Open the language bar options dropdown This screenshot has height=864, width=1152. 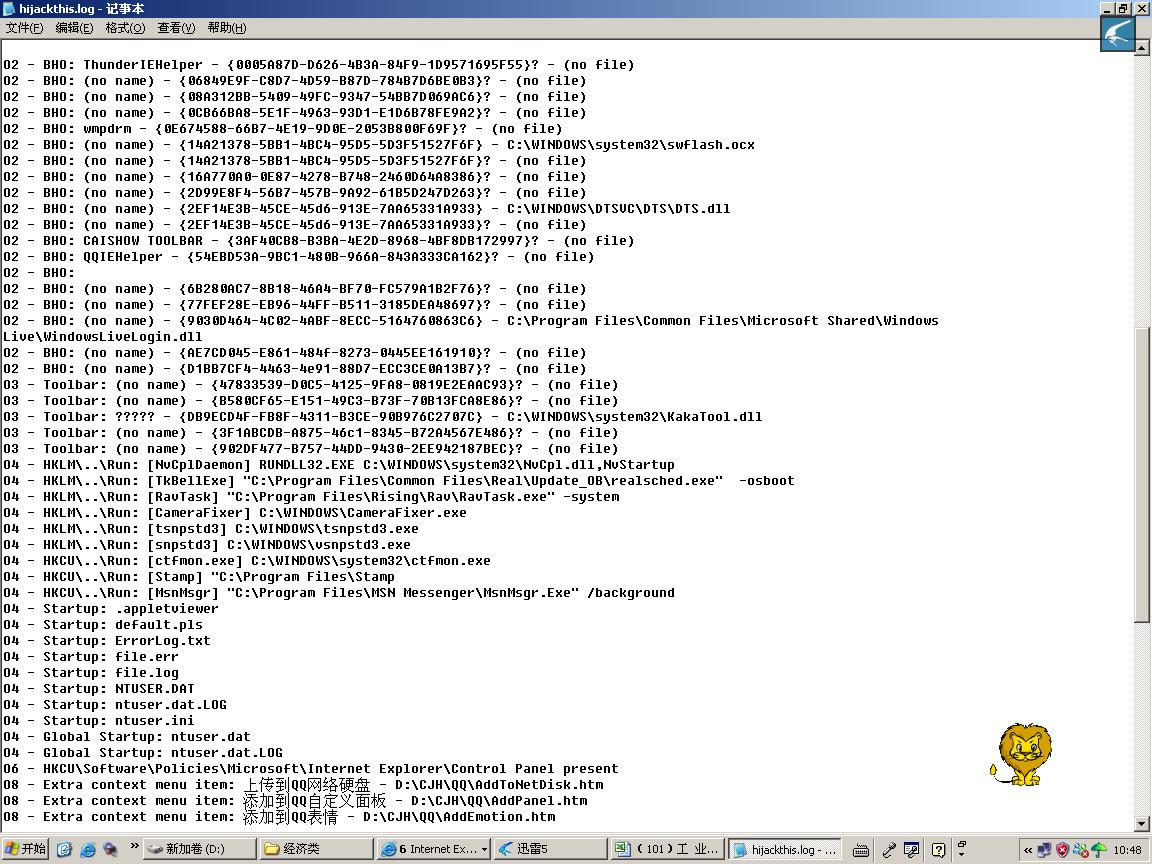click(962, 855)
